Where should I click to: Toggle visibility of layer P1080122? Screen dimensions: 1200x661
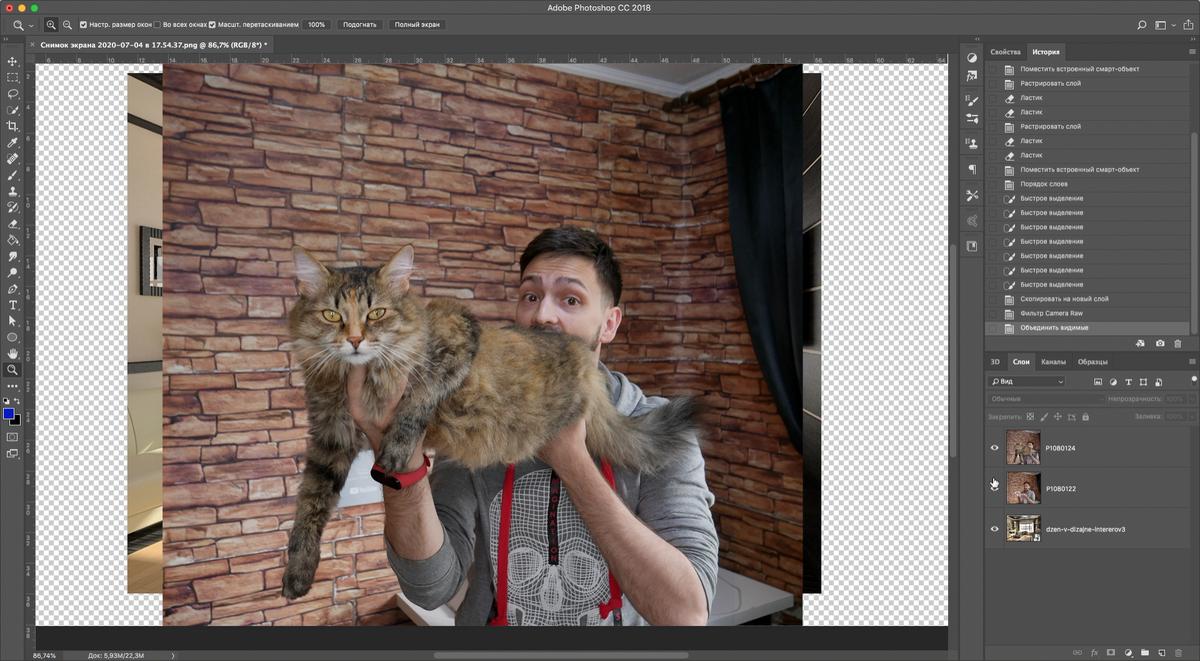994,488
